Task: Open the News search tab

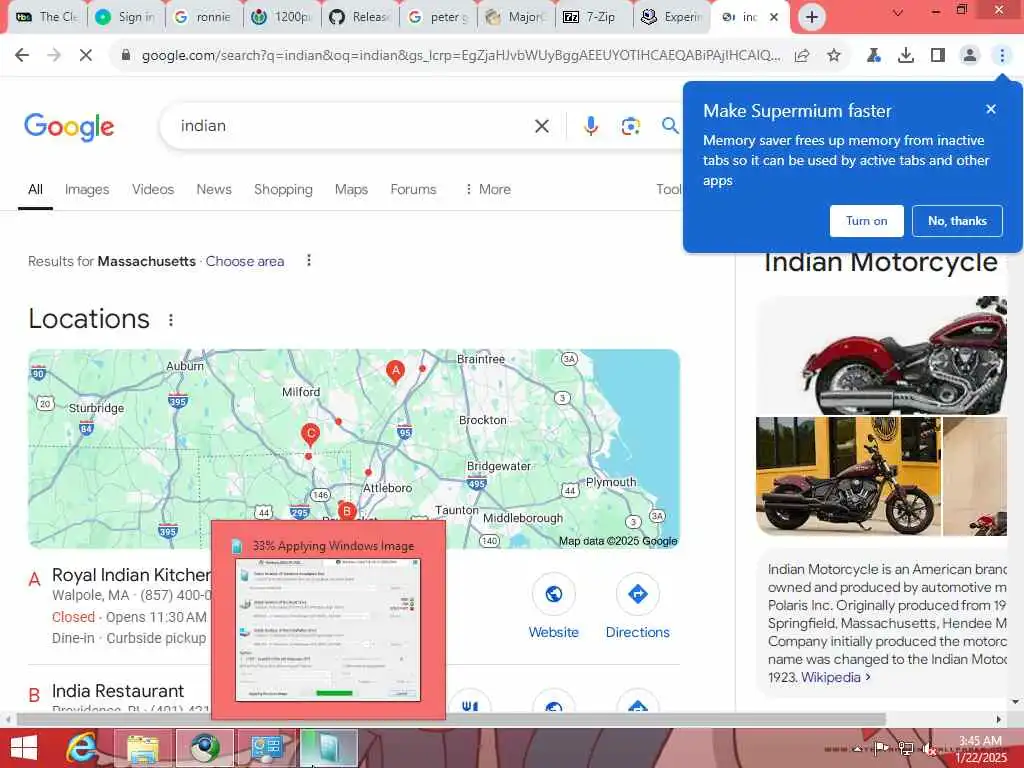Action: pos(214,189)
